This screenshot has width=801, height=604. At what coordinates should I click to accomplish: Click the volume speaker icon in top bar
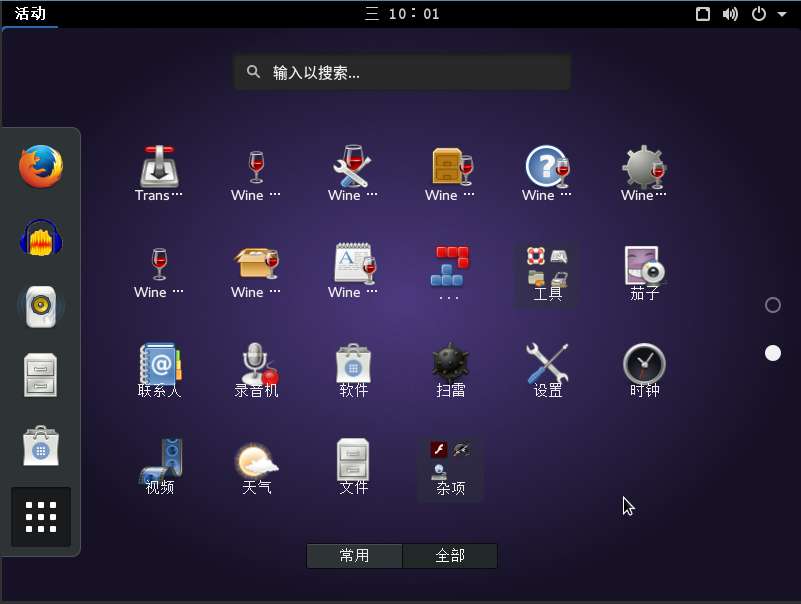pos(730,14)
